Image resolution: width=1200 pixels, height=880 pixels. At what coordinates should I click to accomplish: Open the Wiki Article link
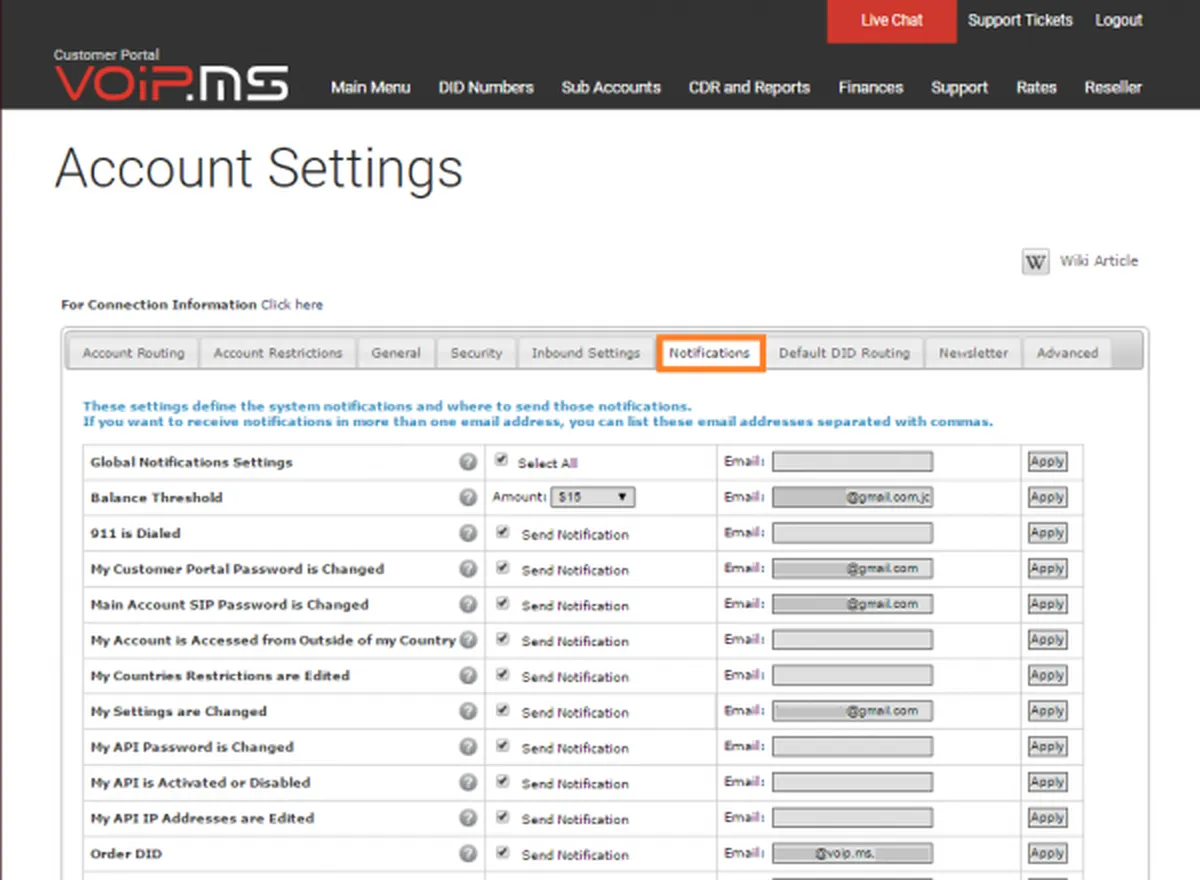tap(1099, 261)
